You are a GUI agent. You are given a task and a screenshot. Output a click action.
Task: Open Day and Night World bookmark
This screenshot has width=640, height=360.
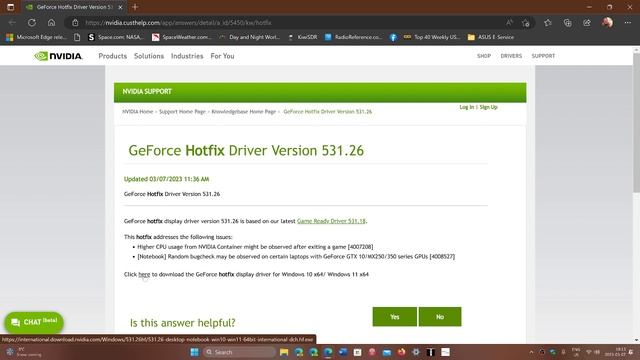pos(249,37)
